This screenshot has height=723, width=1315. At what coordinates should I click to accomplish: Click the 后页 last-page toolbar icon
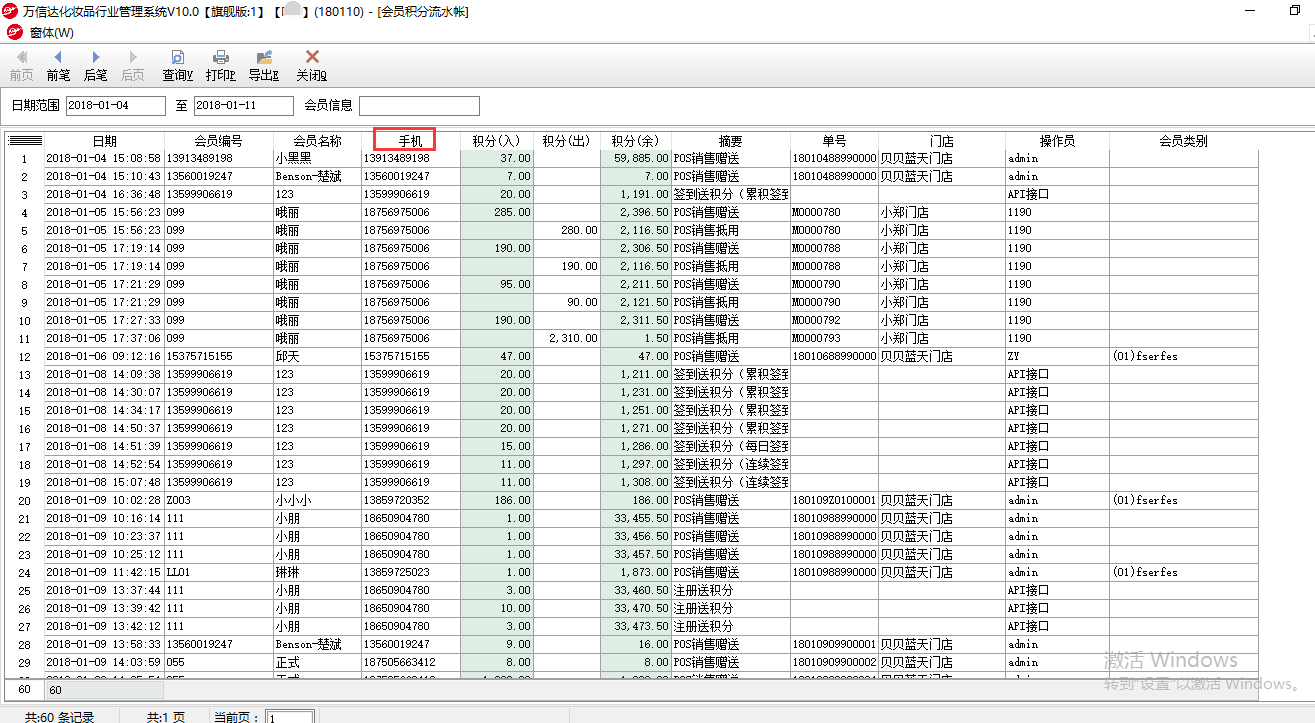click(132, 66)
